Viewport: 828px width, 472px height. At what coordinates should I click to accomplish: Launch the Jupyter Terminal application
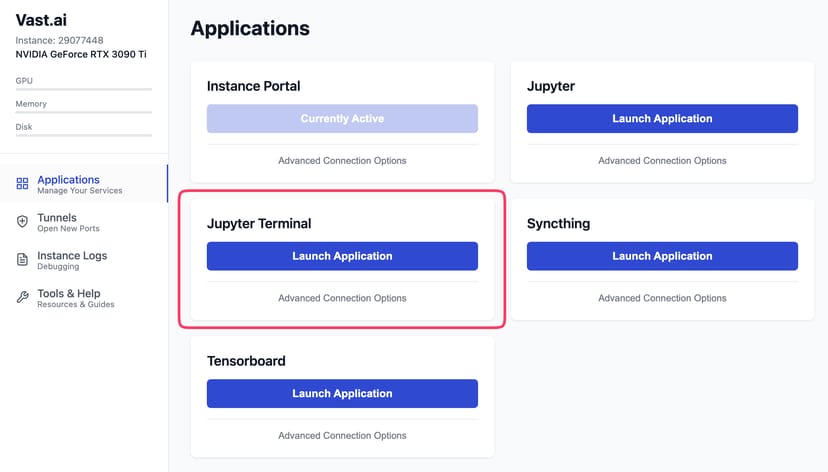coord(342,256)
